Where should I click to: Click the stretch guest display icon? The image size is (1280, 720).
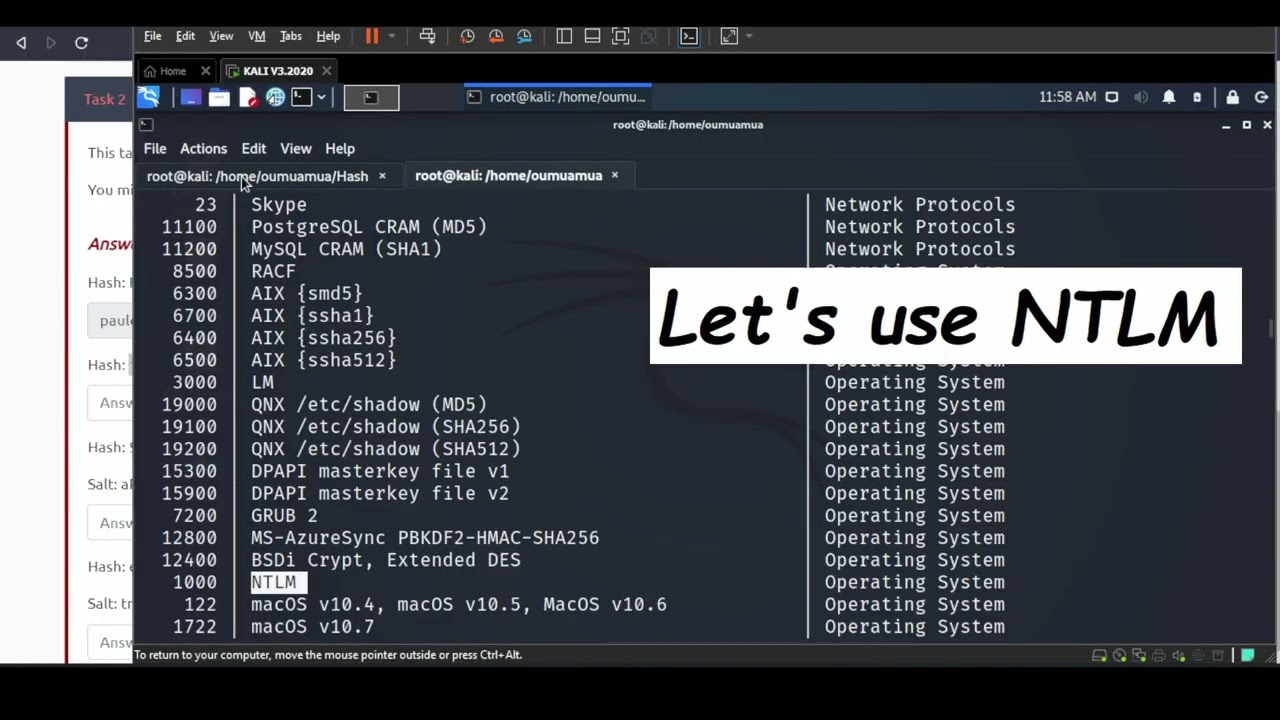click(x=729, y=36)
